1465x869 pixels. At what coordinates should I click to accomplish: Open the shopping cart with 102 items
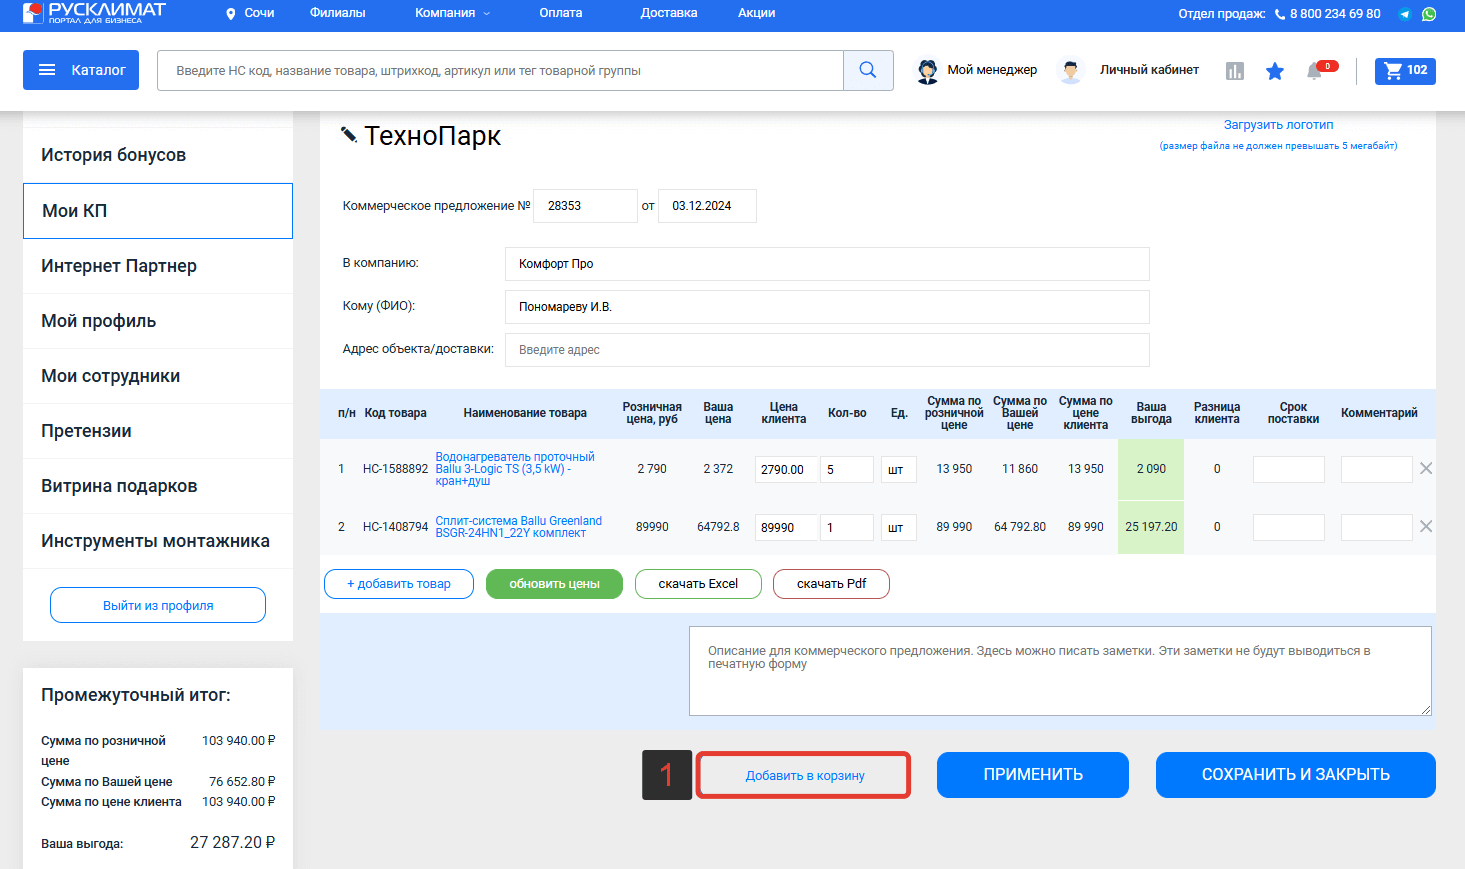click(x=1405, y=71)
